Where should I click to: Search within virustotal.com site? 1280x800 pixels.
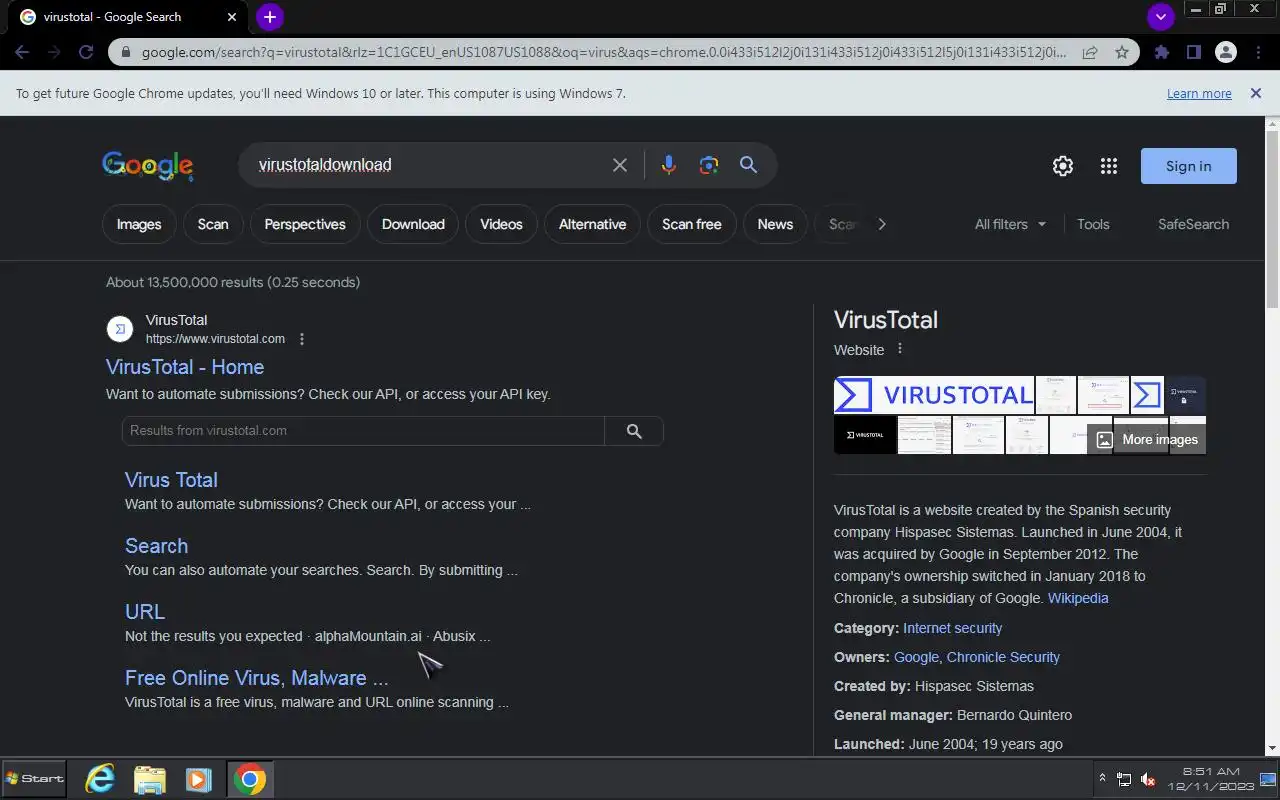coord(634,431)
